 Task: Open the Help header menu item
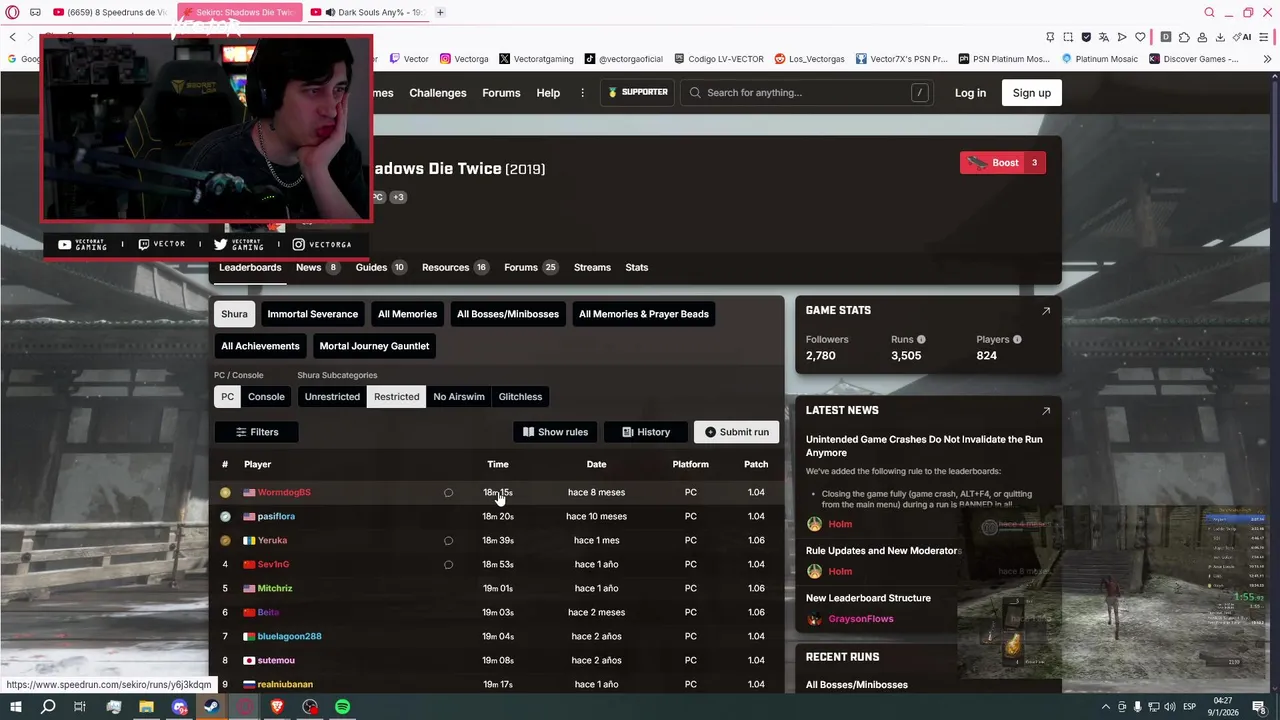(548, 93)
